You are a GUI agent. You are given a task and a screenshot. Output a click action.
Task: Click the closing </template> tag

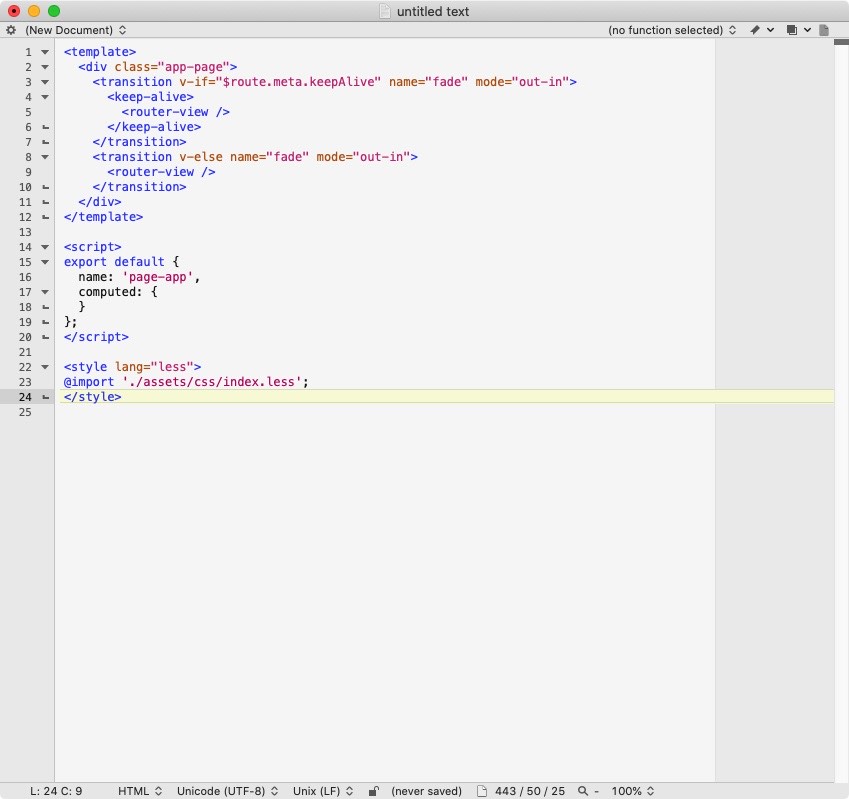103,217
